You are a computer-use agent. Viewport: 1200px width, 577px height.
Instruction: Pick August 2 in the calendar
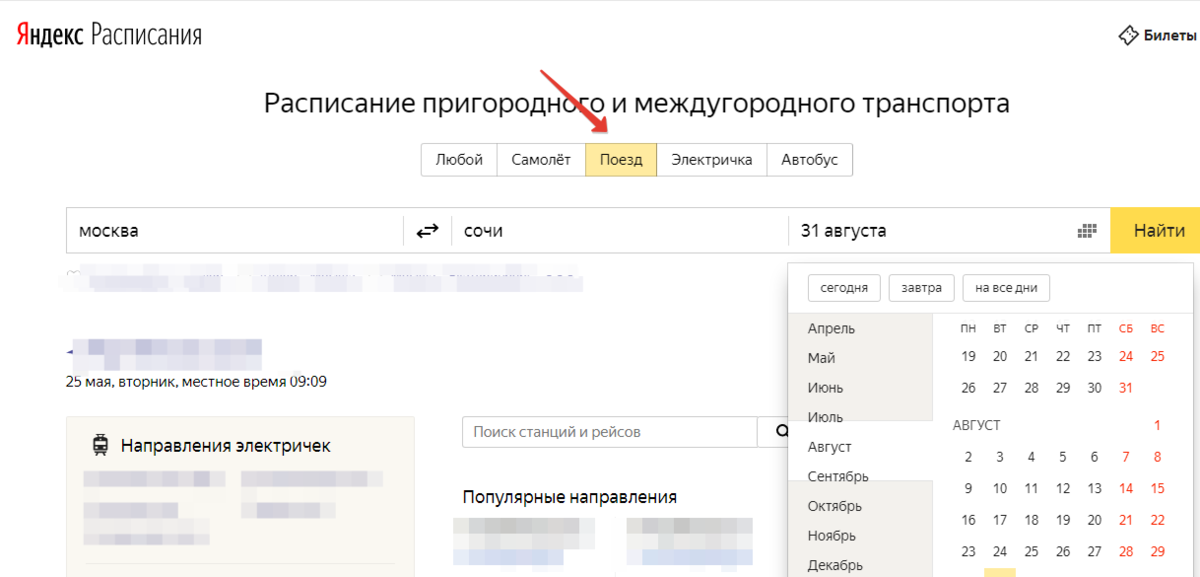(x=968, y=457)
